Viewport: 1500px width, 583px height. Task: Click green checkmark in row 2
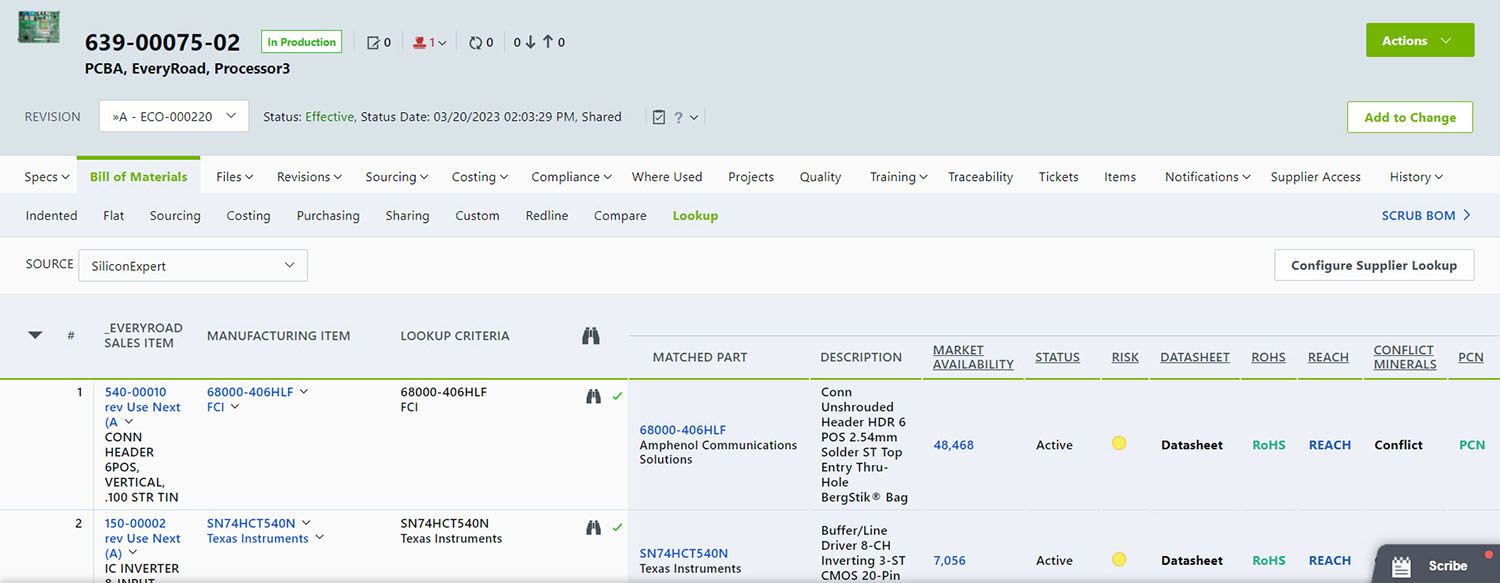617,527
